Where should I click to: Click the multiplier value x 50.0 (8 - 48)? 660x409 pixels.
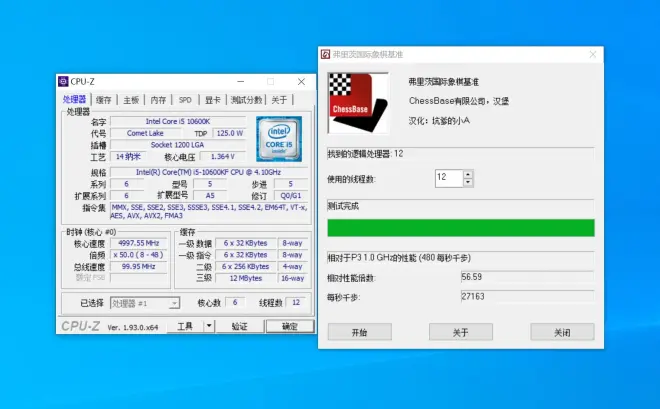coord(139,255)
